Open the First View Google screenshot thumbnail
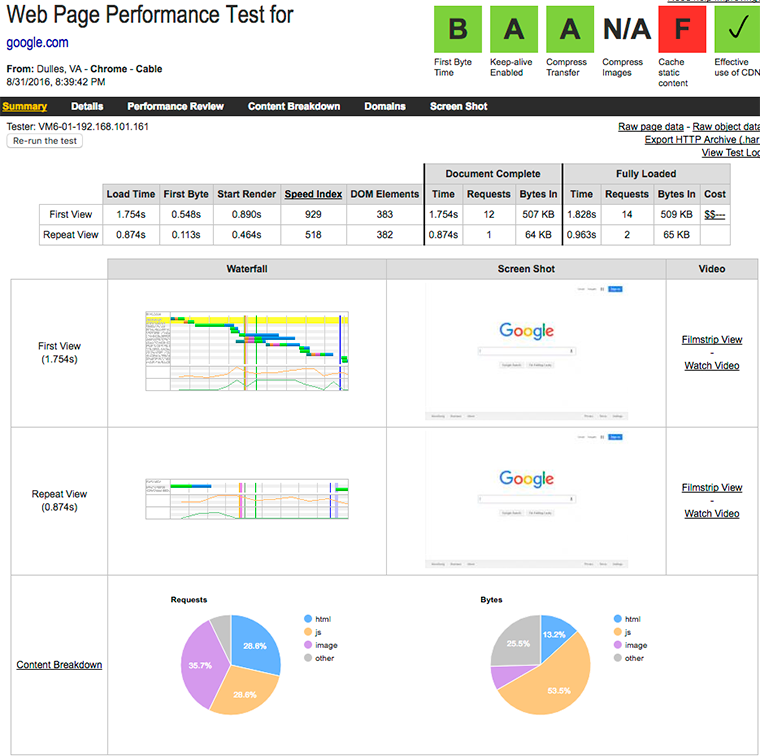The height and width of the screenshot is (756, 760). pos(526,351)
